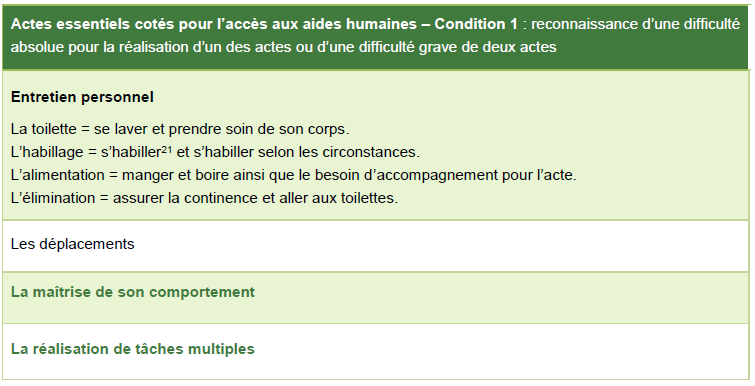Click 'La maîtrise de son comportement'
The width and height of the screenshot is (755, 386).
[x=133, y=292]
